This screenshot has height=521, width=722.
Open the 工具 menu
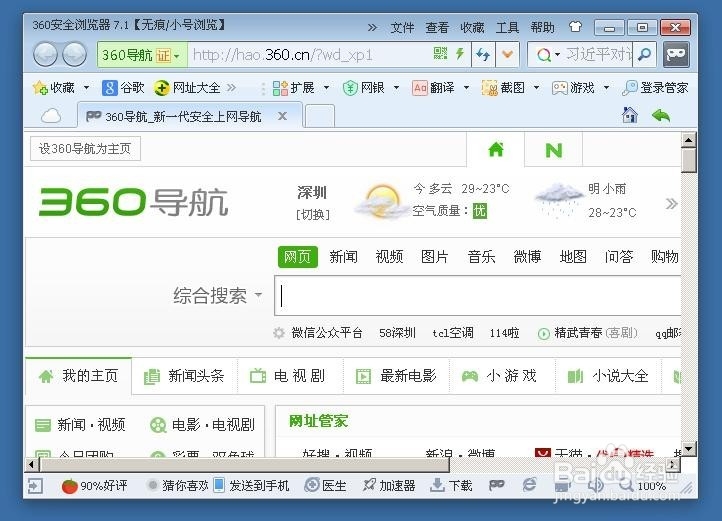pyautogui.click(x=507, y=28)
